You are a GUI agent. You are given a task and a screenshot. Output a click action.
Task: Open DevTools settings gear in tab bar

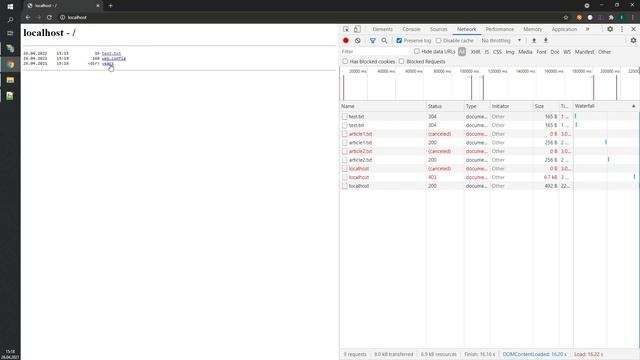610,29
